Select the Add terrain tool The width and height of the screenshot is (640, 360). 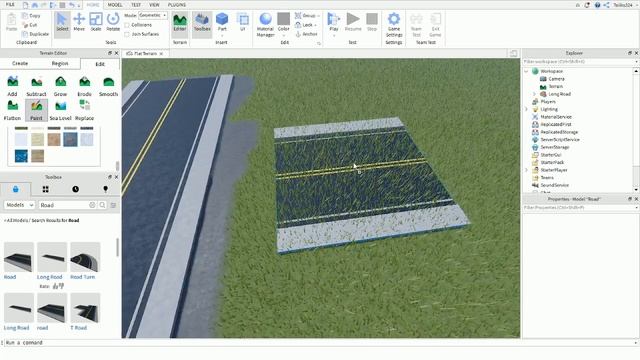point(12,86)
